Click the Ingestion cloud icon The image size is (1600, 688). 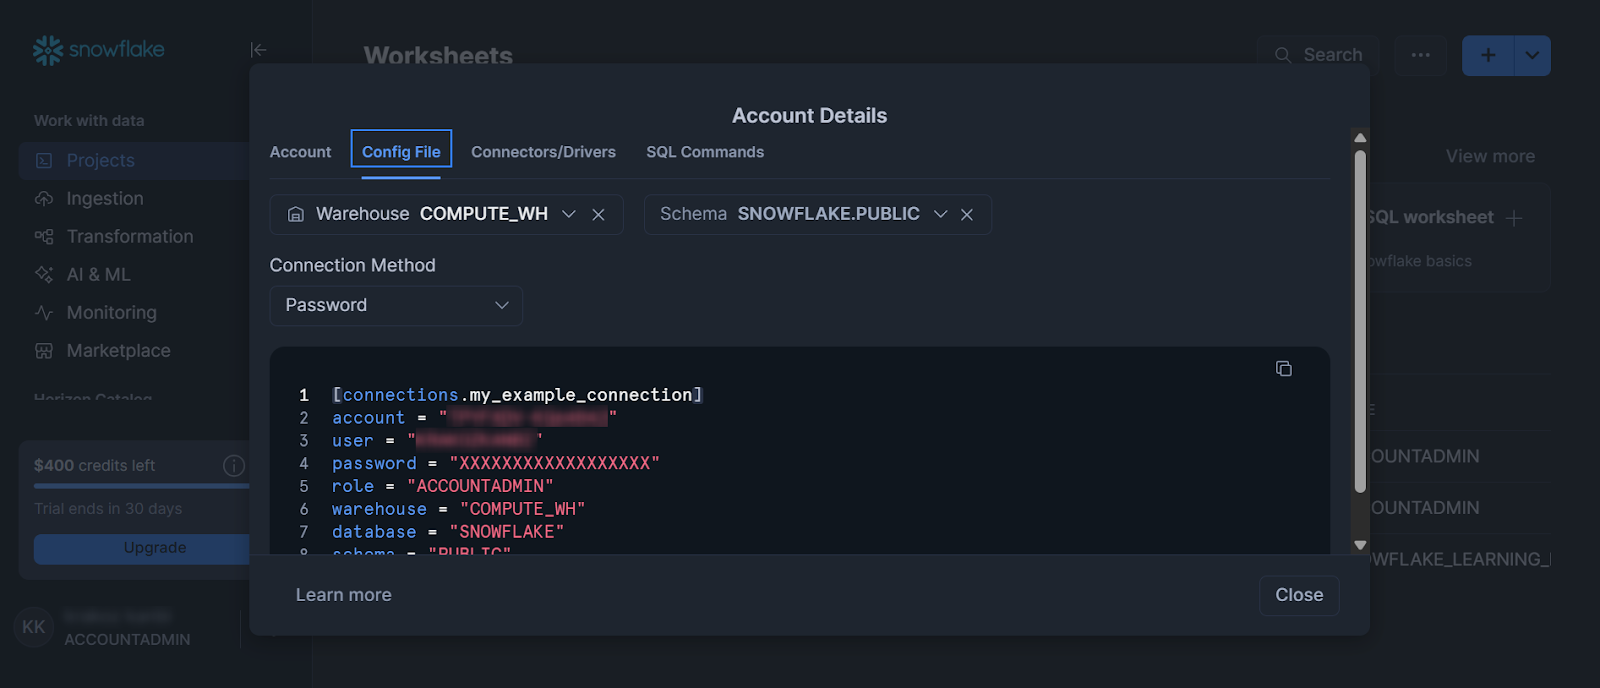tap(44, 198)
